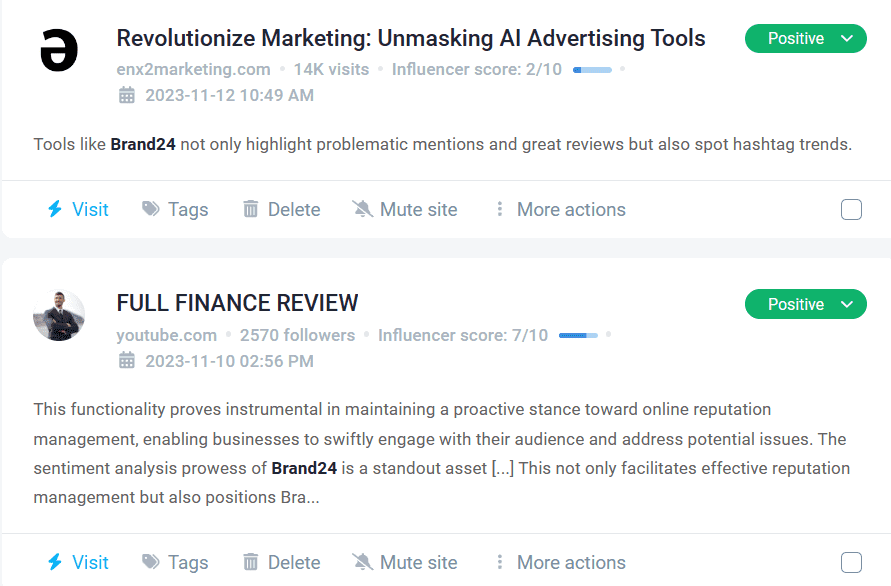The width and height of the screenshot is (891, 586).
Task: Tick the checkbox for FULL FINANCE REVIEW
Action: point(851,562)
